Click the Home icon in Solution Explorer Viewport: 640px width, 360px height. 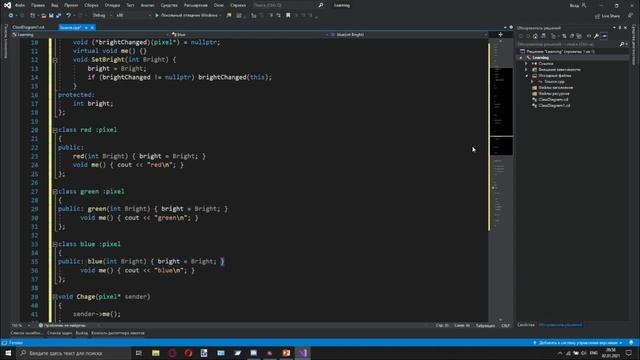535,36
